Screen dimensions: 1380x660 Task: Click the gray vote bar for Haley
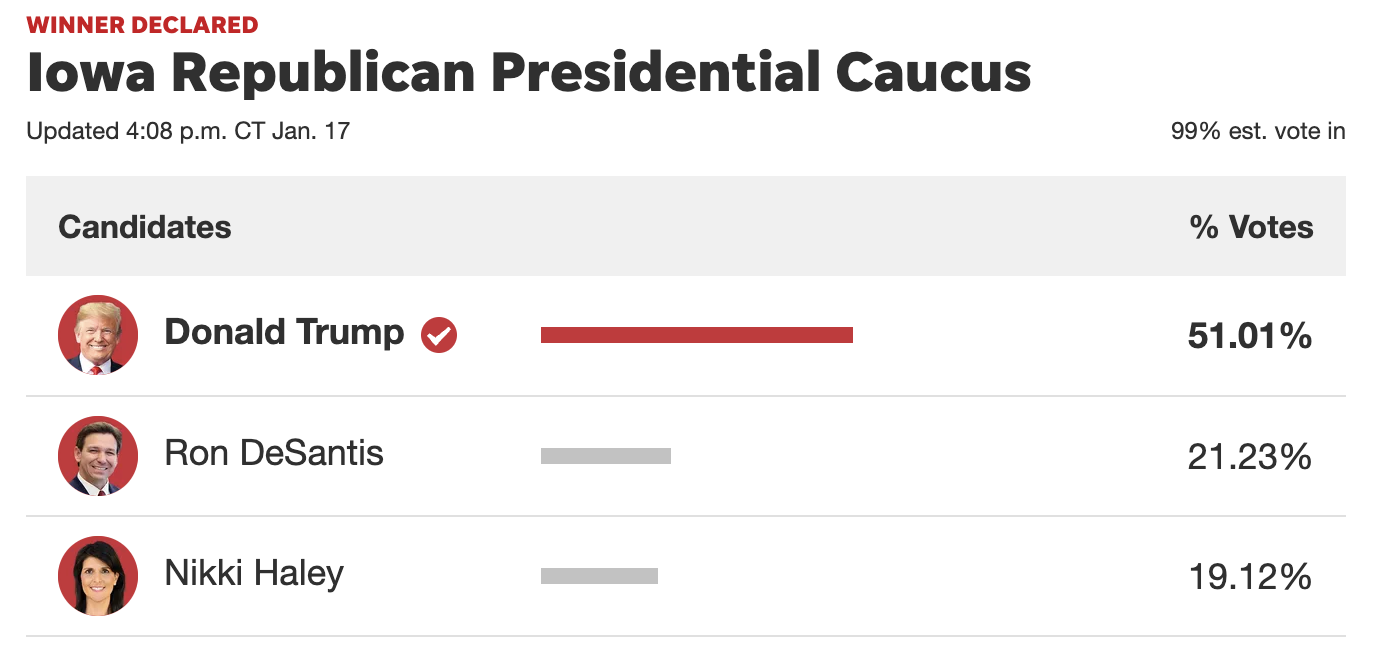tap(599, 576)
